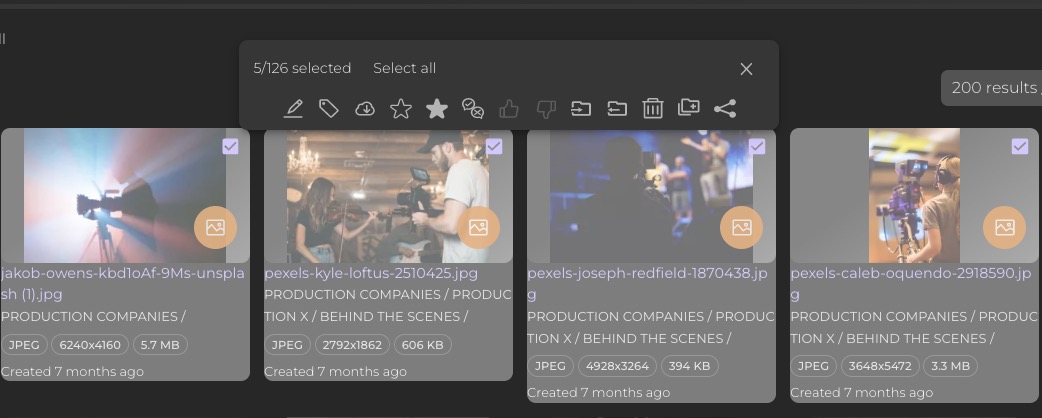Click the tag icon to tag selected files

(329, 109)
